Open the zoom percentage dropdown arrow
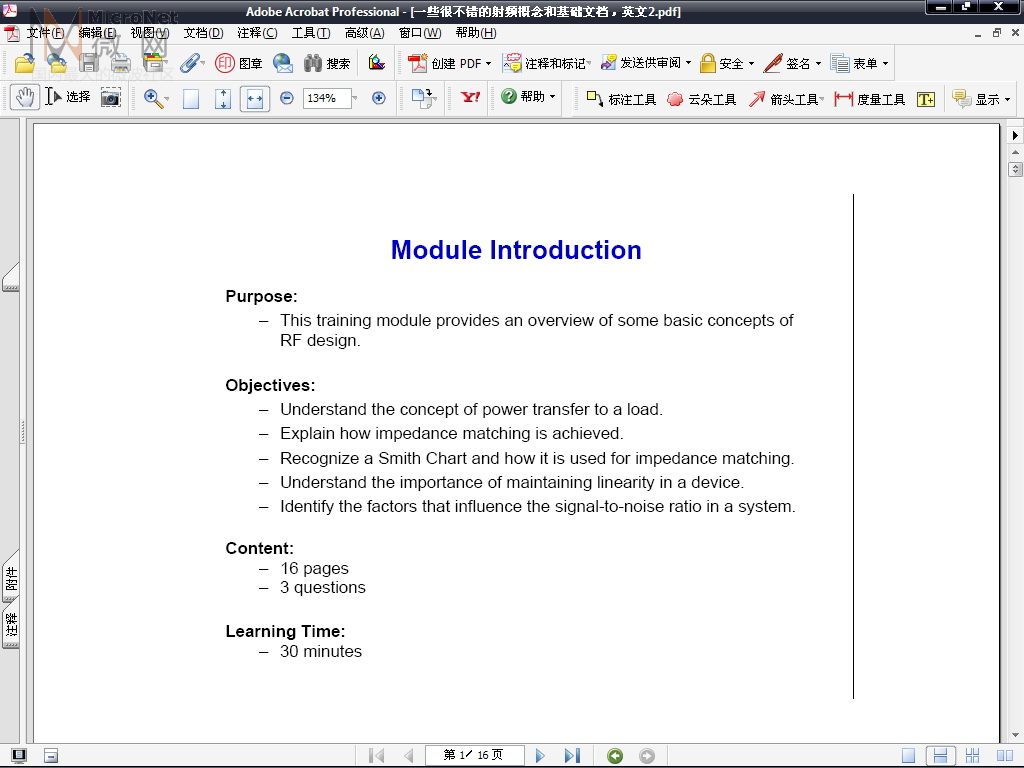This screenshot has height=768, width=1024. point(355,98)
